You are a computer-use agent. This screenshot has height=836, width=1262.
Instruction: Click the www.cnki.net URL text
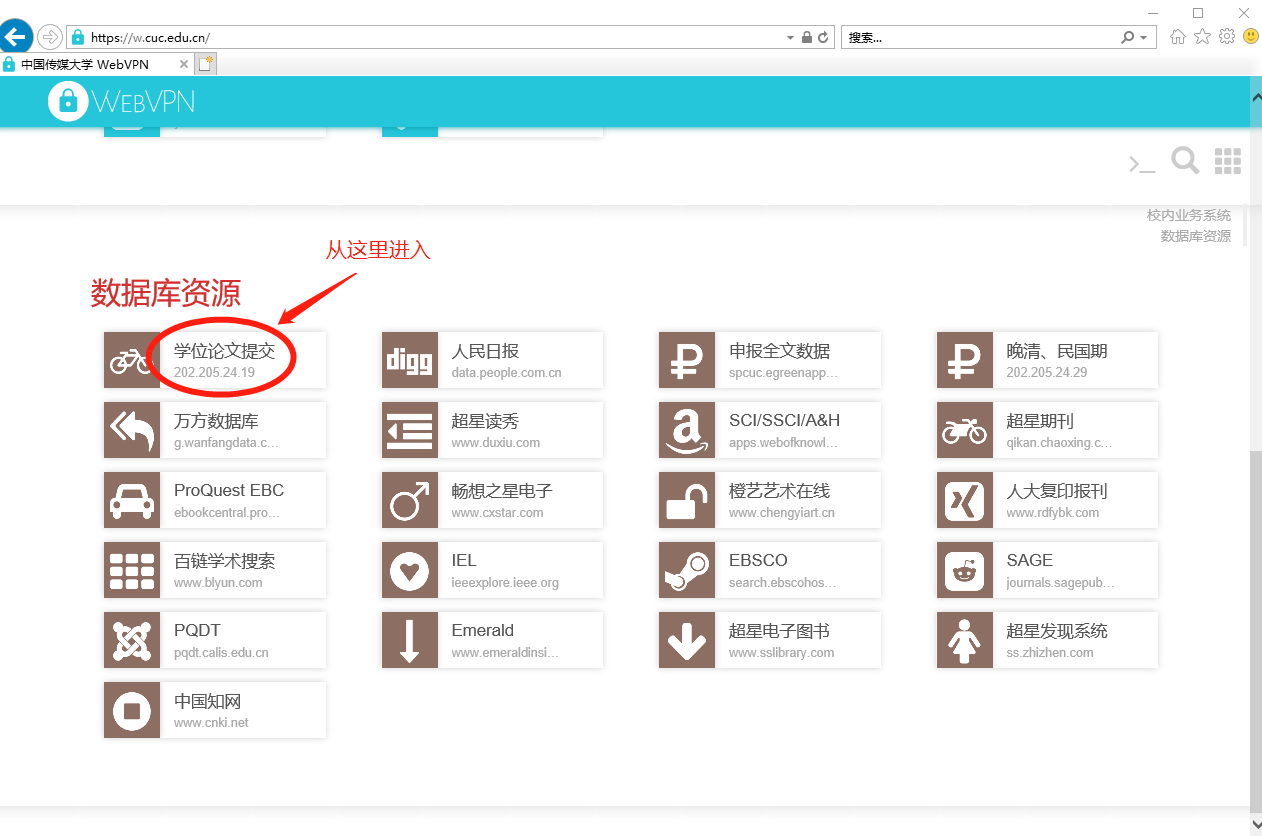(x=211, y=723)
